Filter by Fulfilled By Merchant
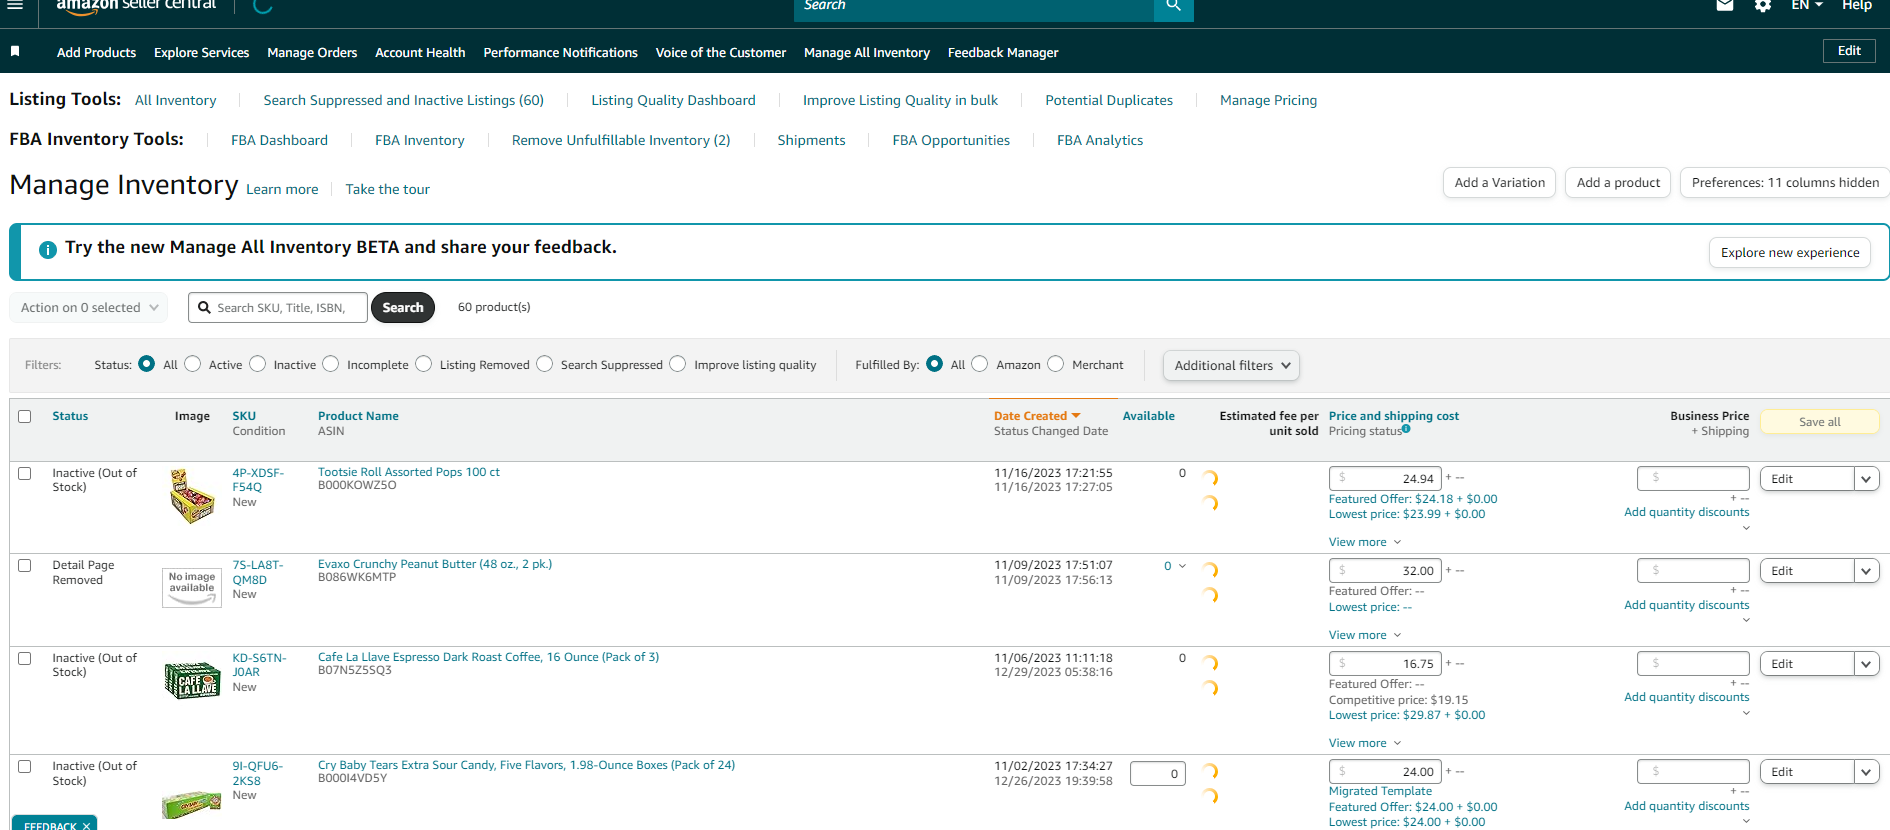 pyautogui.click(x=1056, y=364)
